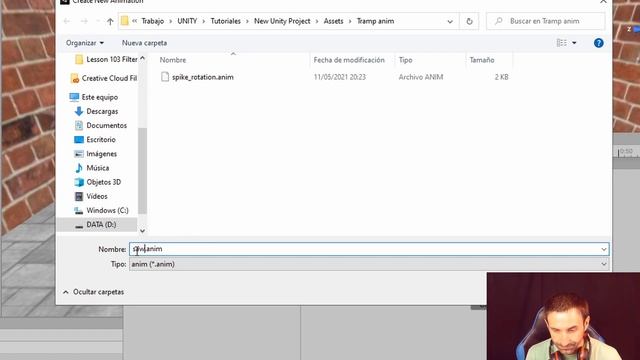Open Descargas folder in sidebar
The height and width of the screenshot is (360, 640).
pos(96,111)
